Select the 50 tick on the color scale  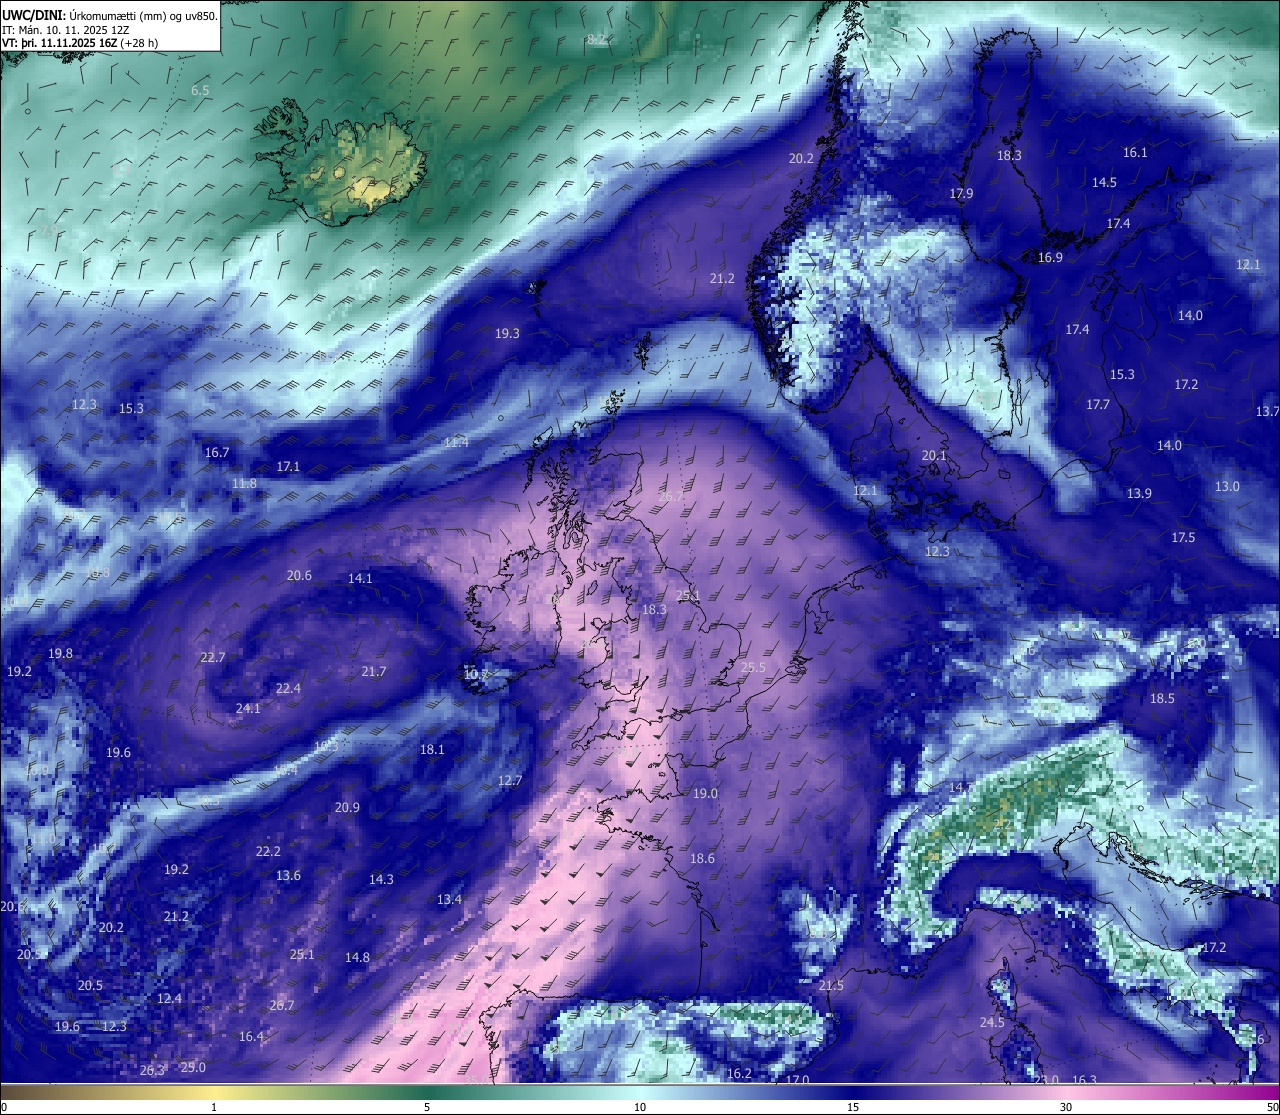pyautogui.click(x=1272, y=1107)
